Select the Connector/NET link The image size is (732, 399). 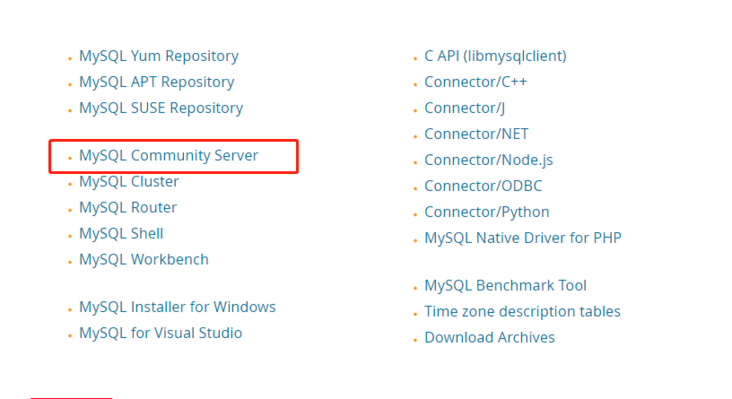[476, 134]
